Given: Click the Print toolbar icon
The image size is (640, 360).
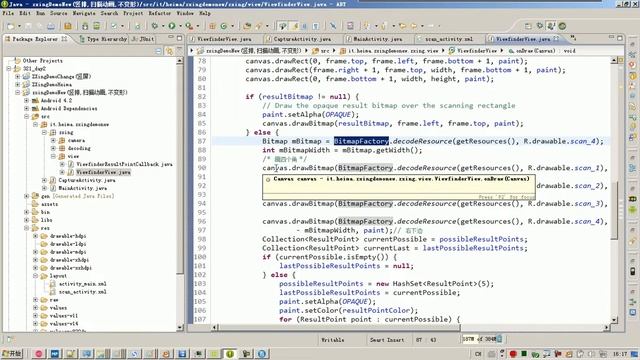Looking at the screenshot, I should (x=51, y=26).
